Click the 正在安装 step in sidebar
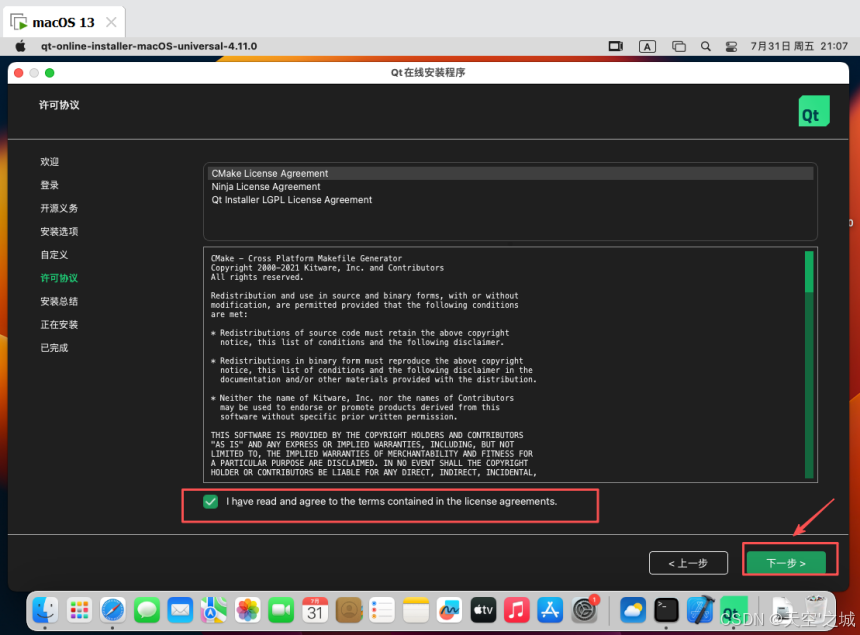This screenshot has width=860, height=635. pyautogui.click(x=59, y=325)
